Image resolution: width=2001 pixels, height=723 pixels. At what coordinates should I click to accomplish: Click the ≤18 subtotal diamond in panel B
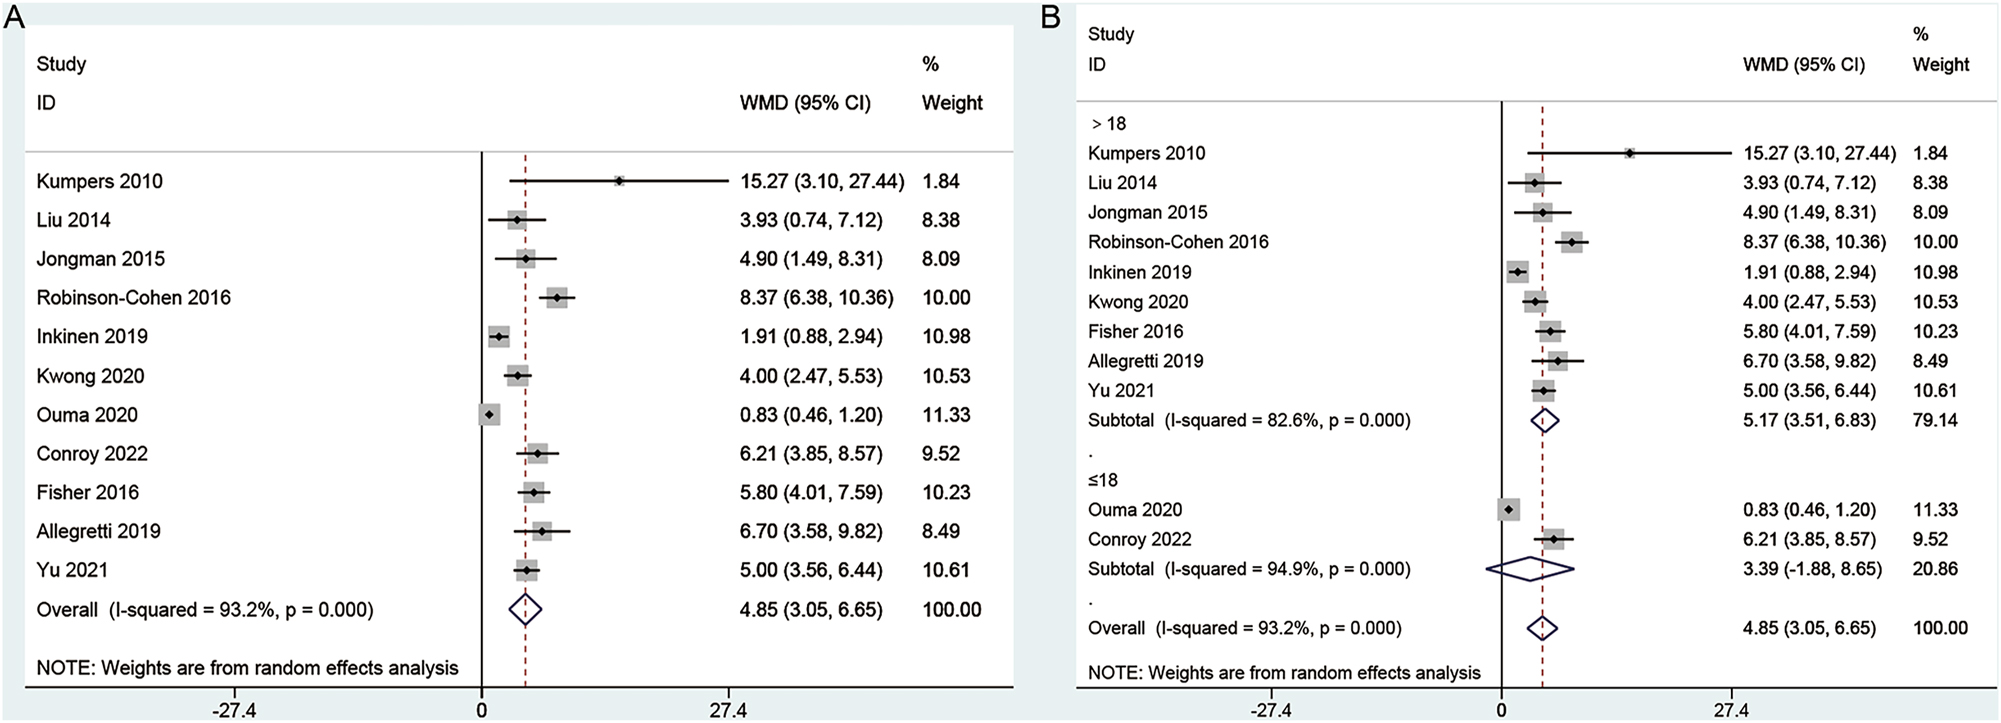tap(1530, 569)
